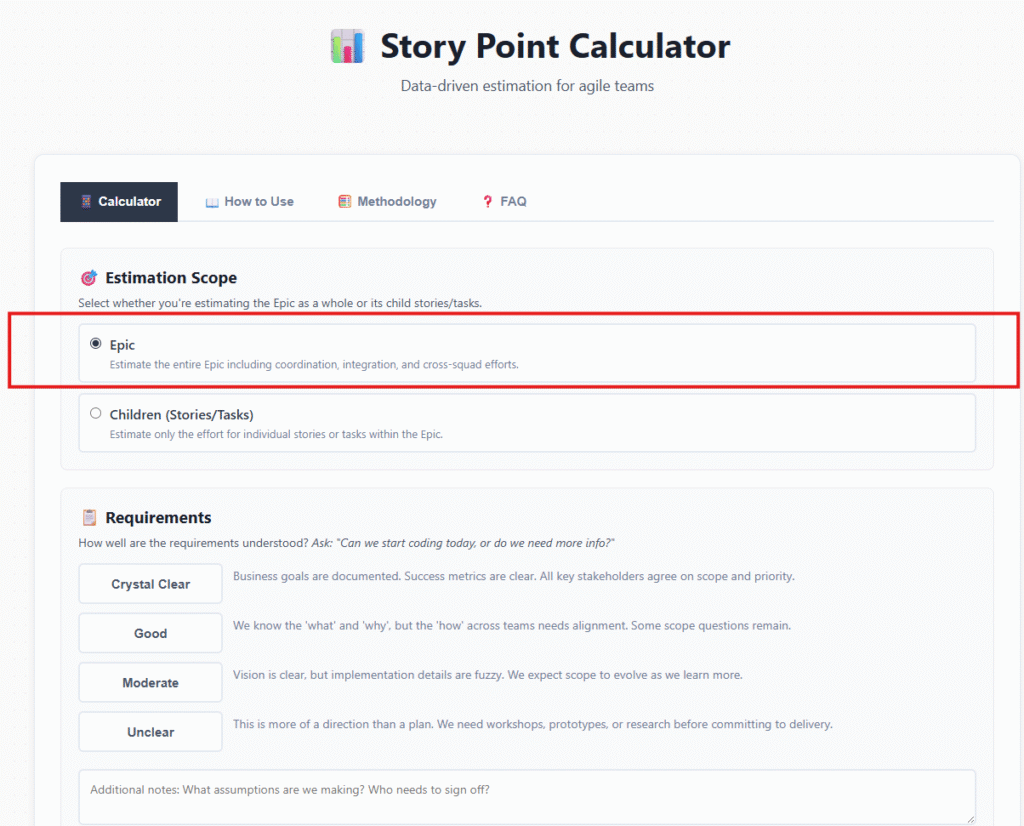Select the Children (Stories/Tasks) radio button
The width and height of the screenshot is (1024, 826).
coord(96,413)
